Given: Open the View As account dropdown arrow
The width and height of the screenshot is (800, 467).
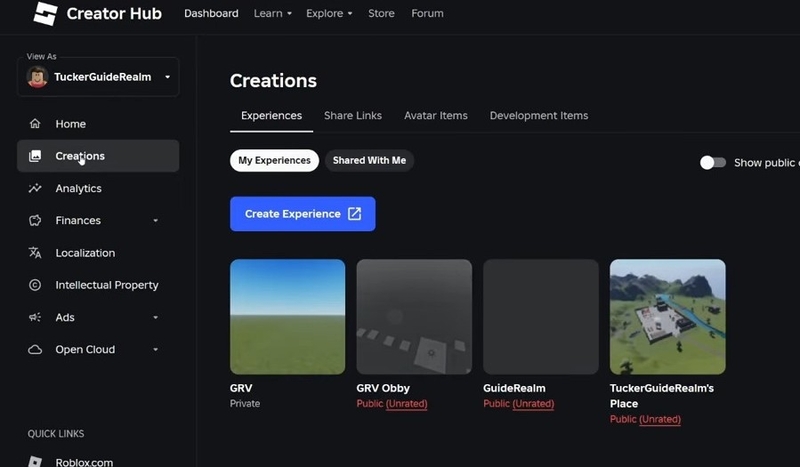Looking at the screenshot, I should click(167, 77).
